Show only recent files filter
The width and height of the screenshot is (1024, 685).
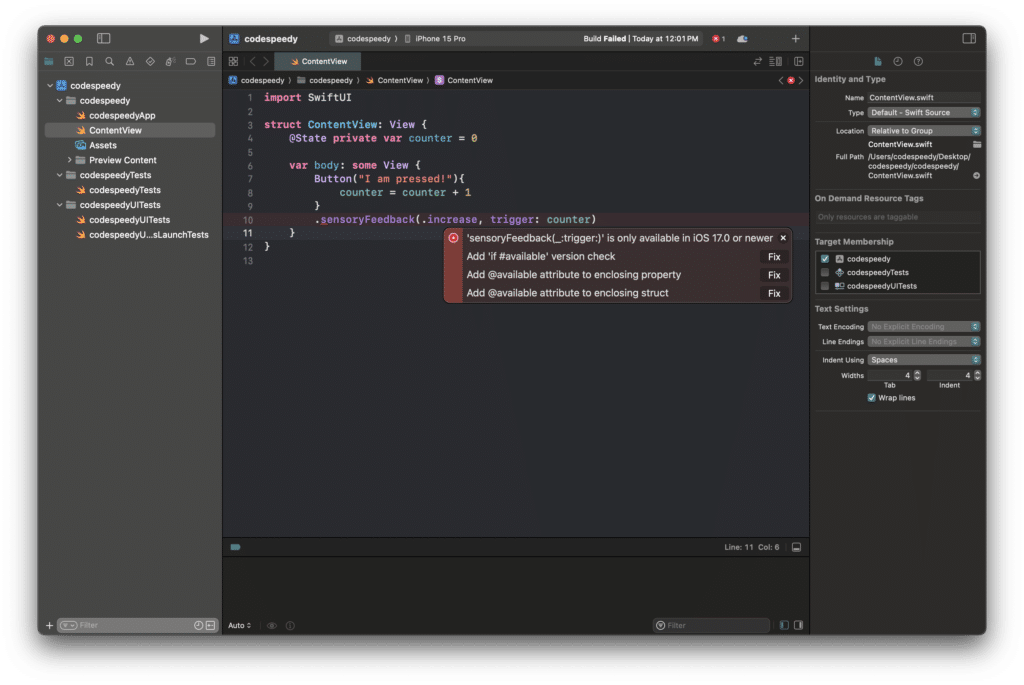199,626
